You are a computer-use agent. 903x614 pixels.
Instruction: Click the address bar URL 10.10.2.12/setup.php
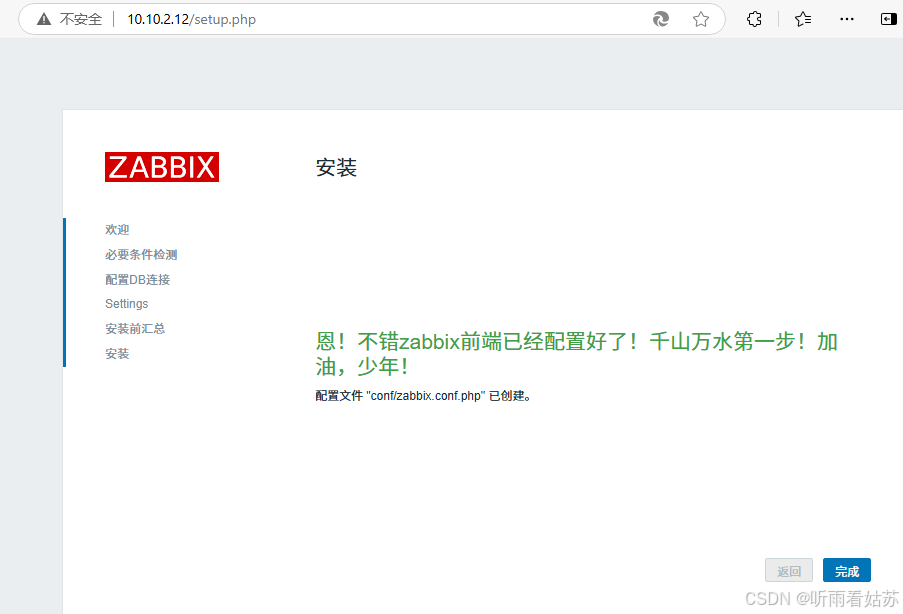coord(191,19)
